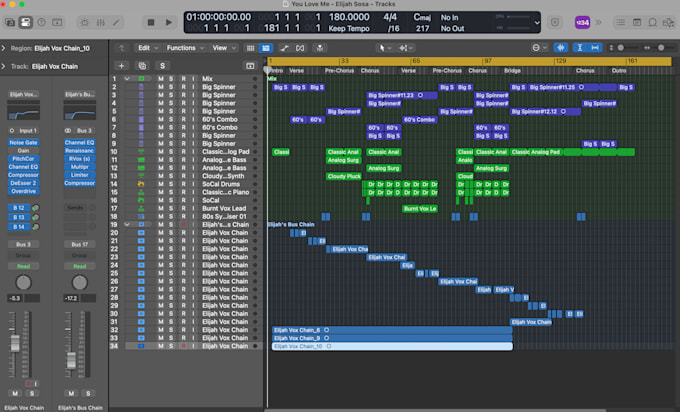This screenshot has width=680, height=412.
Task: Toggle the blue Show Track Automation-style list button
Action: (x=266, y=48)
